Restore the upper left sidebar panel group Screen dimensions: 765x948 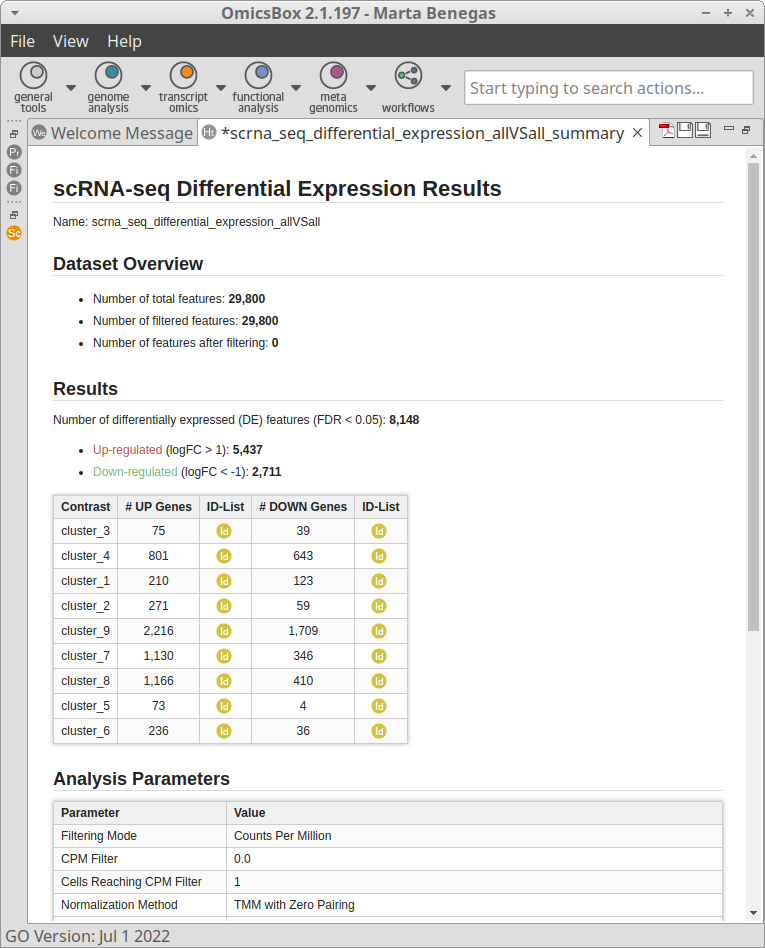pos(14,133)
